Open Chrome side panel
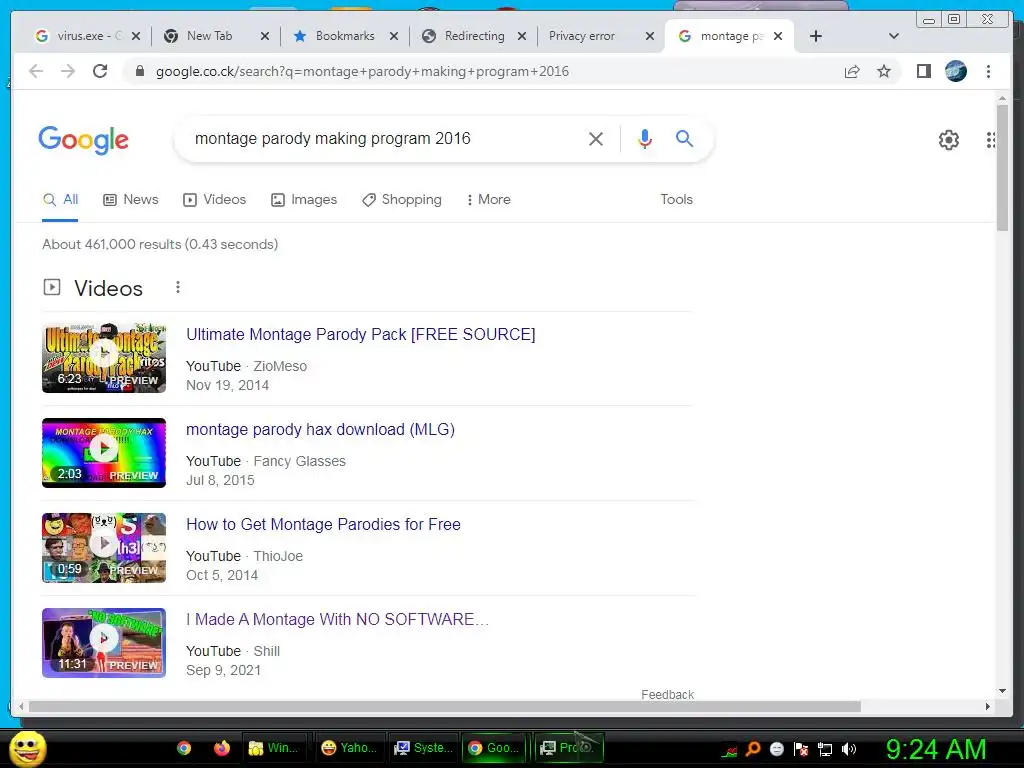This screenshot has height=768, width=1024. tap(923, 71)
